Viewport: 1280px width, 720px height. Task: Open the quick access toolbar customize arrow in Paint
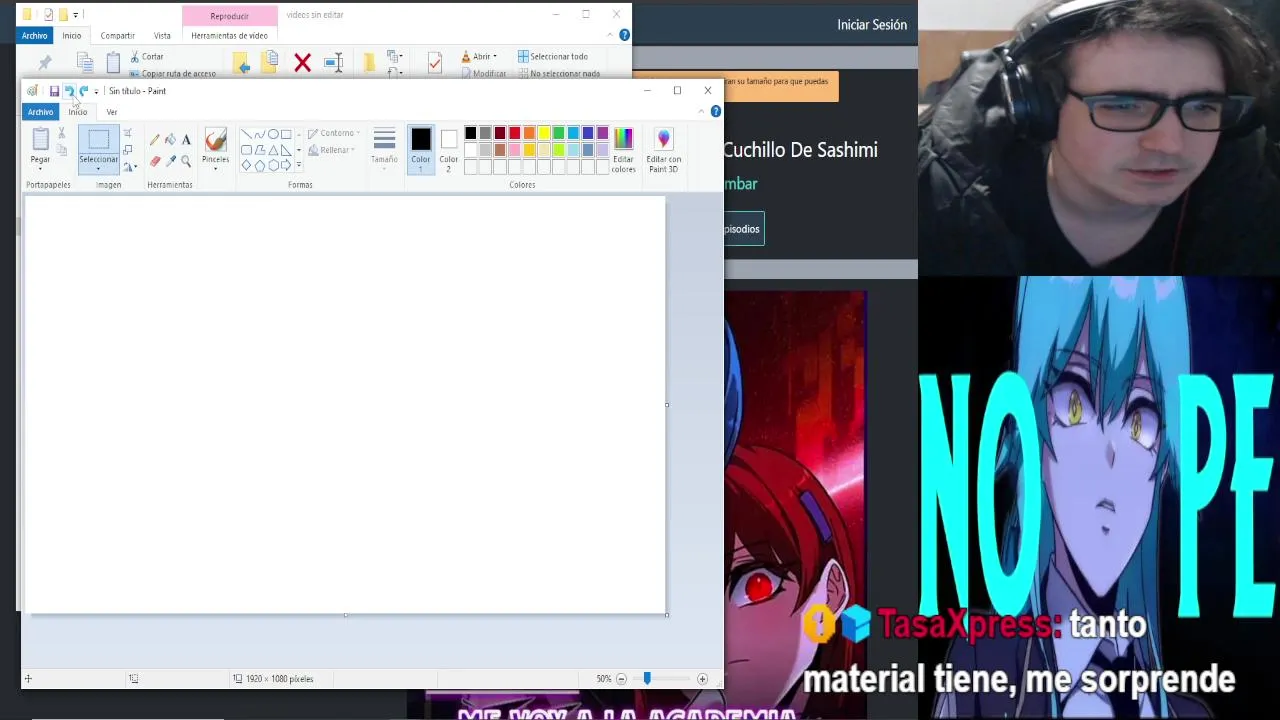96,91
